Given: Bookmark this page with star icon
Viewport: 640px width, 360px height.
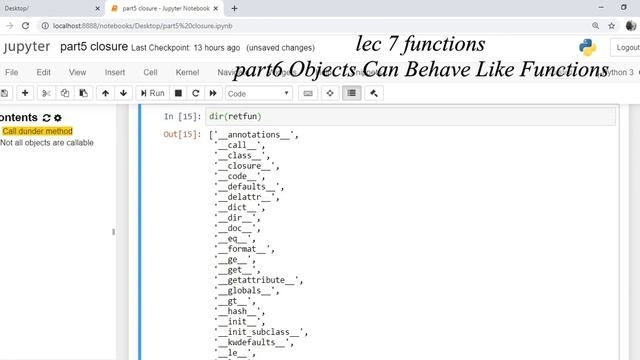Looking at the screenshot, I should tap(611, 26).
